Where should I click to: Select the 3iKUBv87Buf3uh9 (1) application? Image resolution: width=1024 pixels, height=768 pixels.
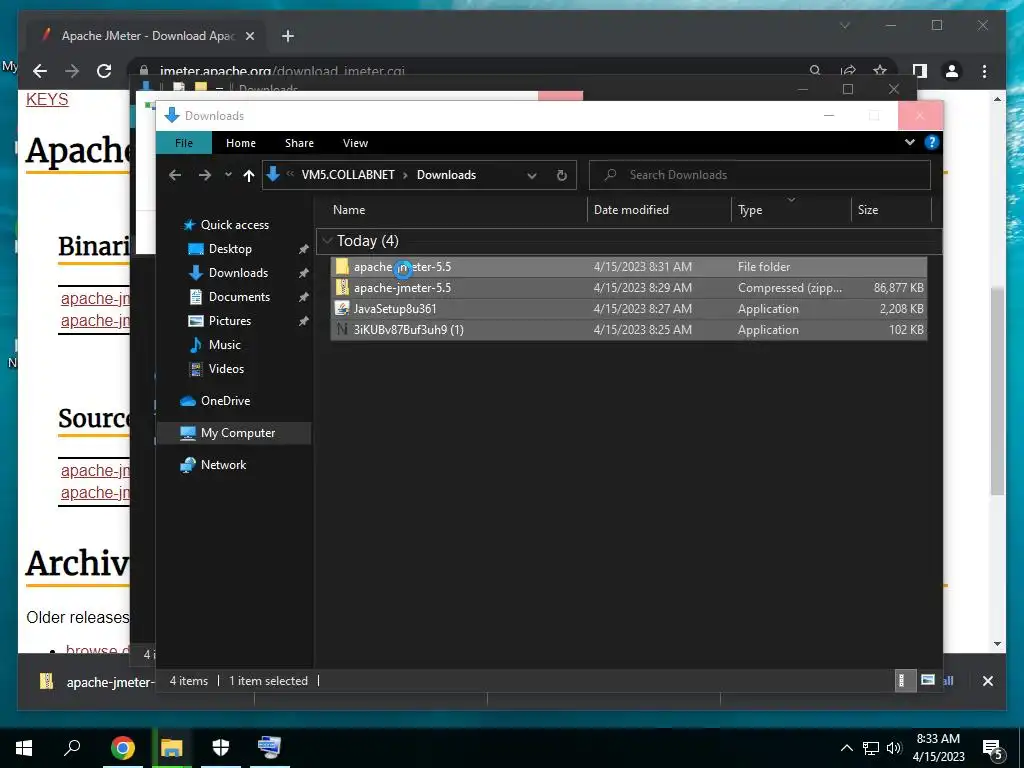point(628,330)
